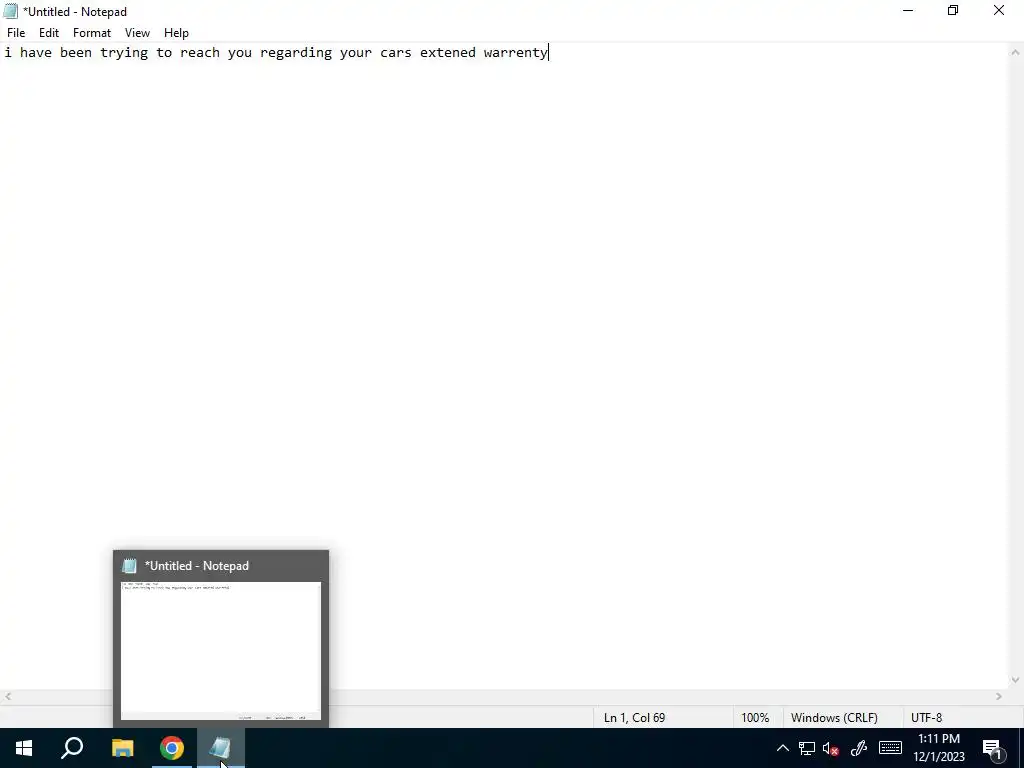This screenshot has height=768, width=1024.
Task: Click the clock showing 1:11 PM
Action: pos(938,739)
